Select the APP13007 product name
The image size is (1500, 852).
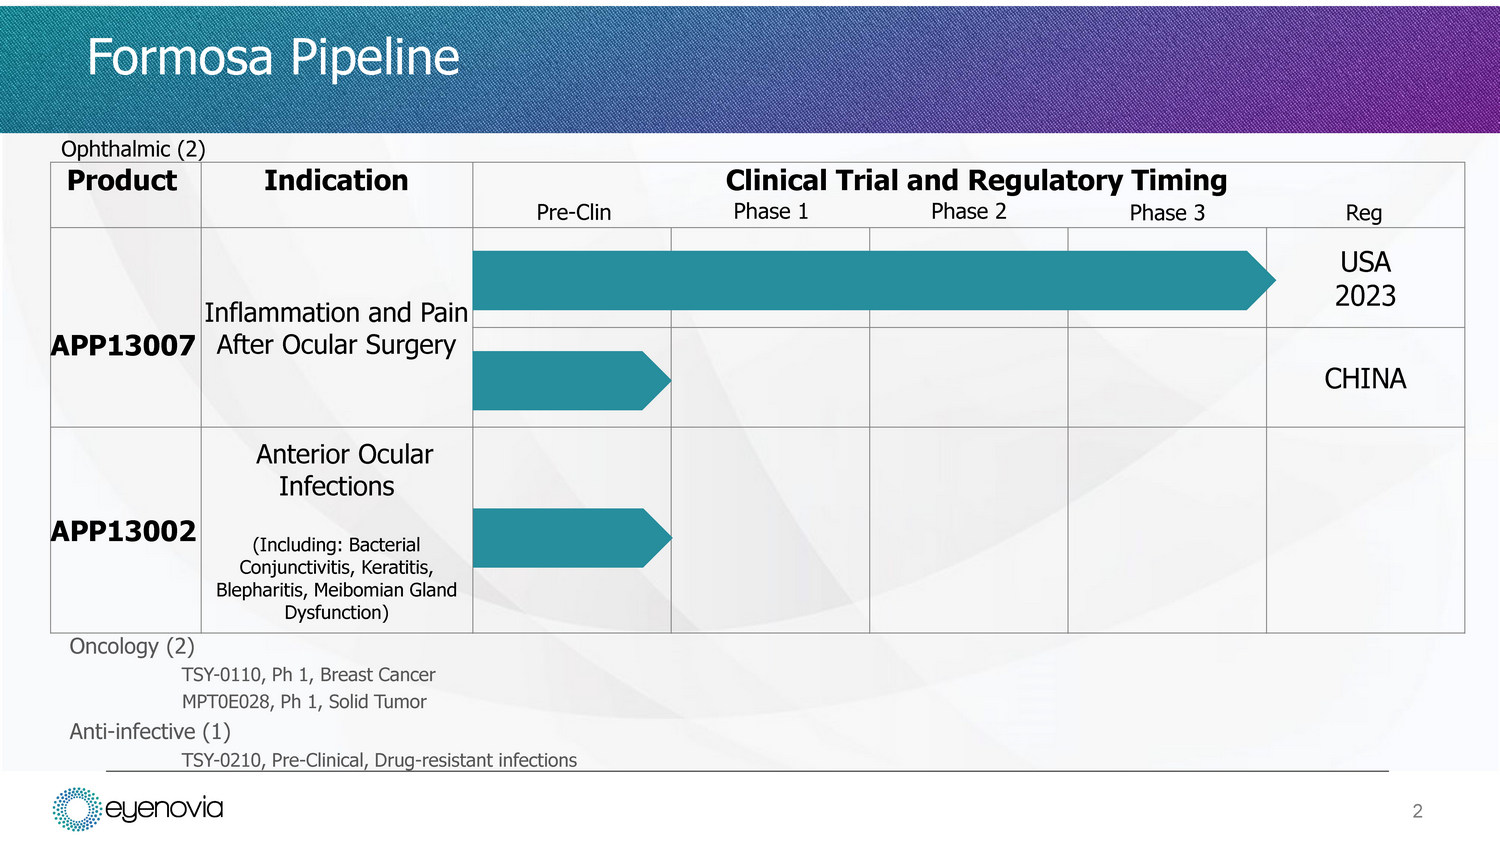[123, 346]
